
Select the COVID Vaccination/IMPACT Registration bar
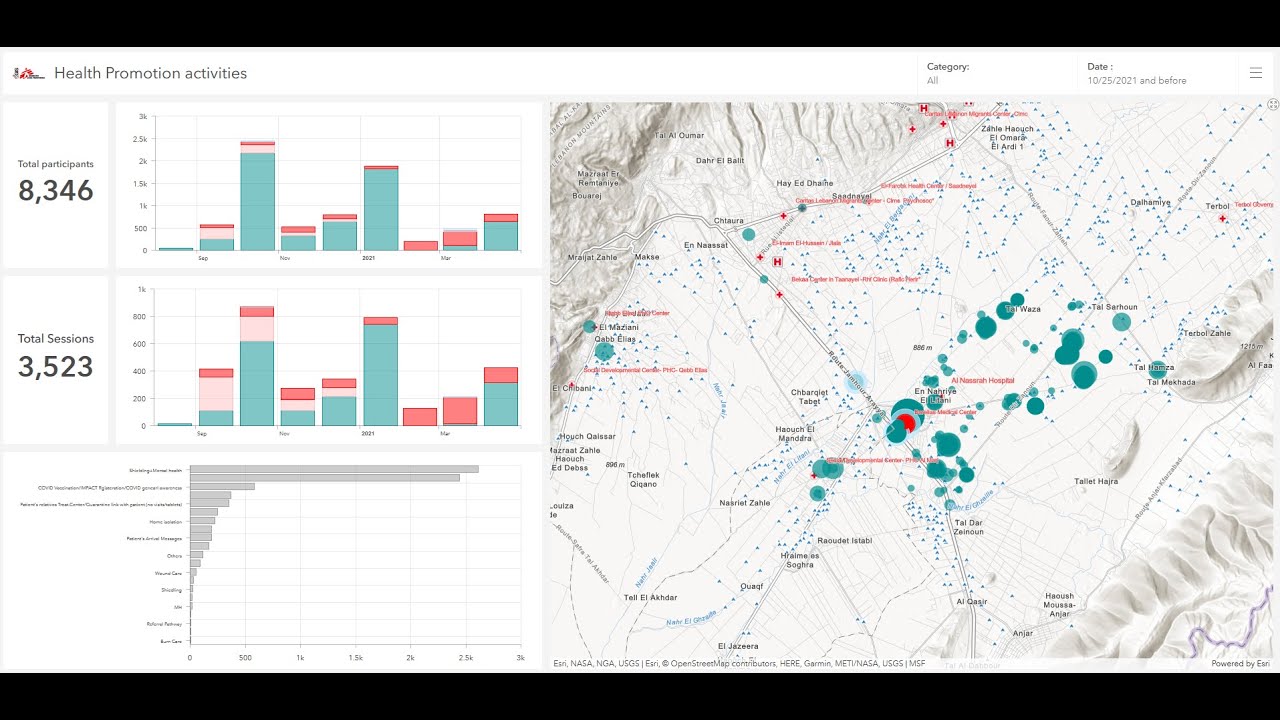(222, 487)
